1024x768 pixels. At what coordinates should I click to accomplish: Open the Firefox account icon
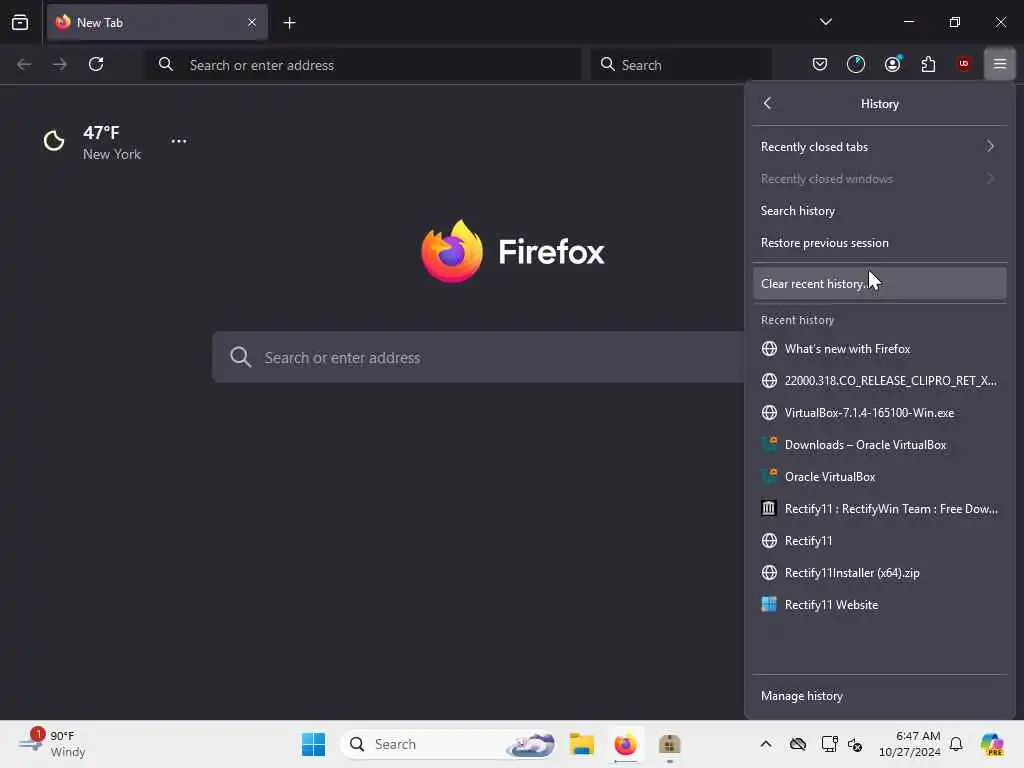(x=892, y=64)
